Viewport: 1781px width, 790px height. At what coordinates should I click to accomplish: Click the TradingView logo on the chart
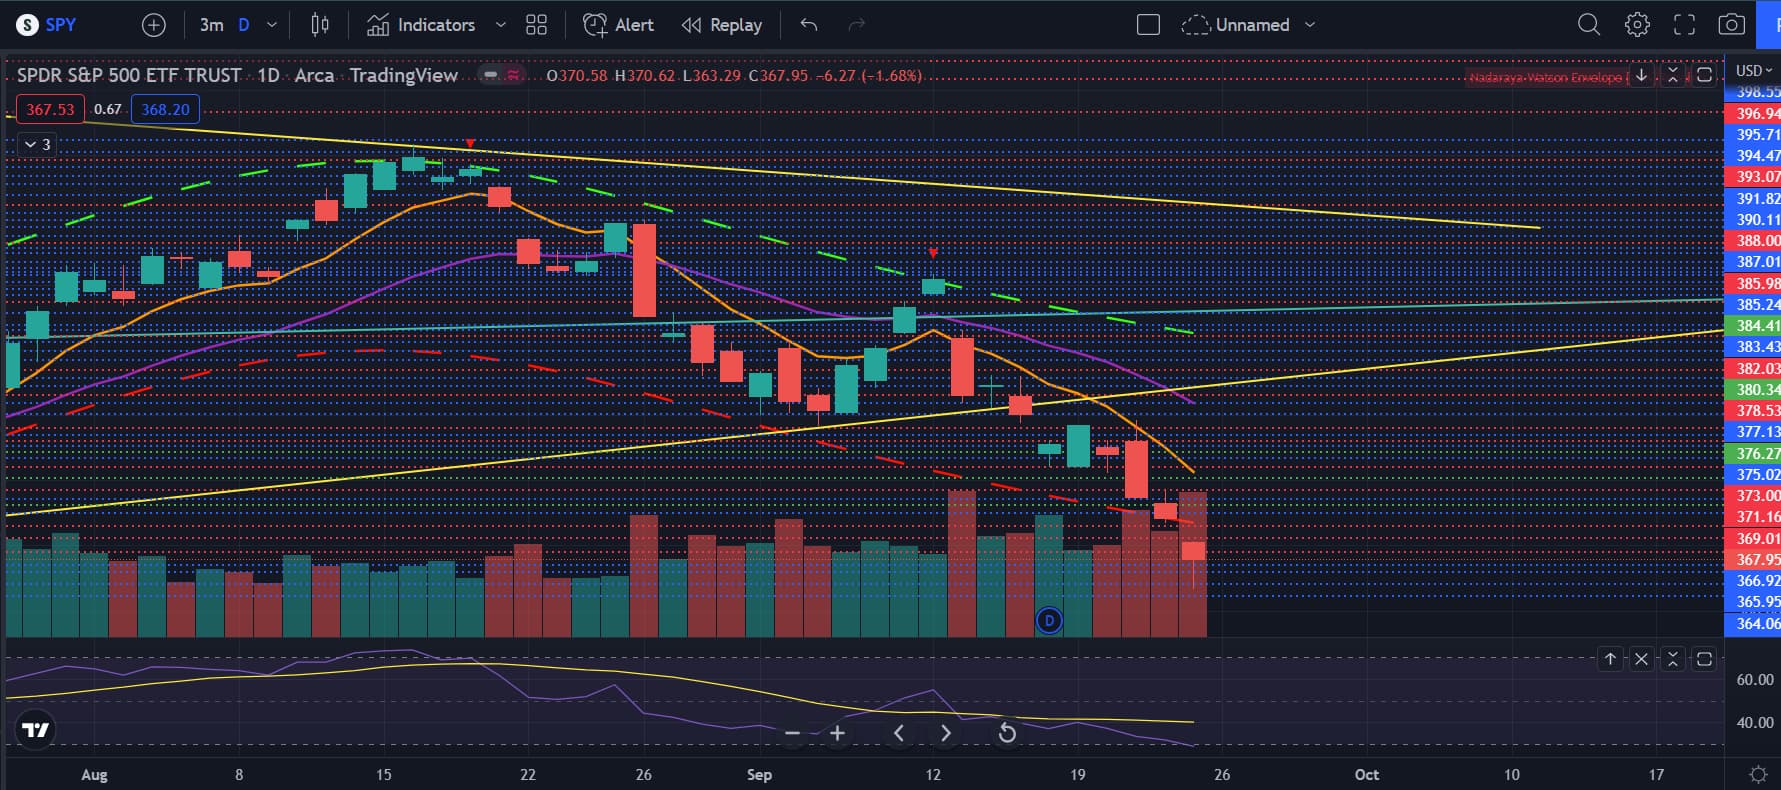tap(36, 730)
